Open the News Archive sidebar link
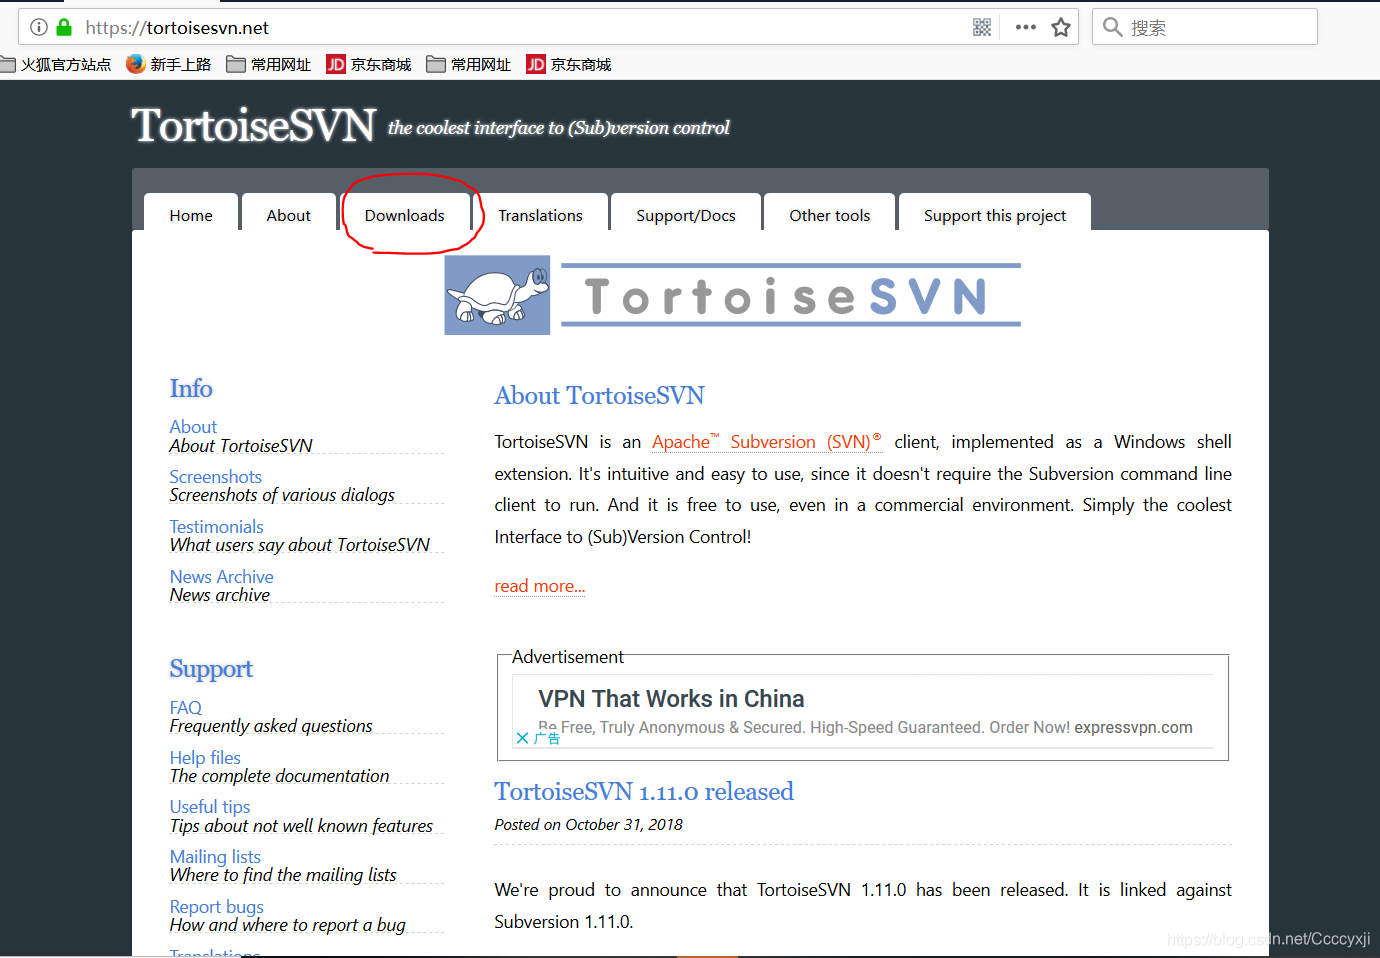 click(x=221, y=577)
